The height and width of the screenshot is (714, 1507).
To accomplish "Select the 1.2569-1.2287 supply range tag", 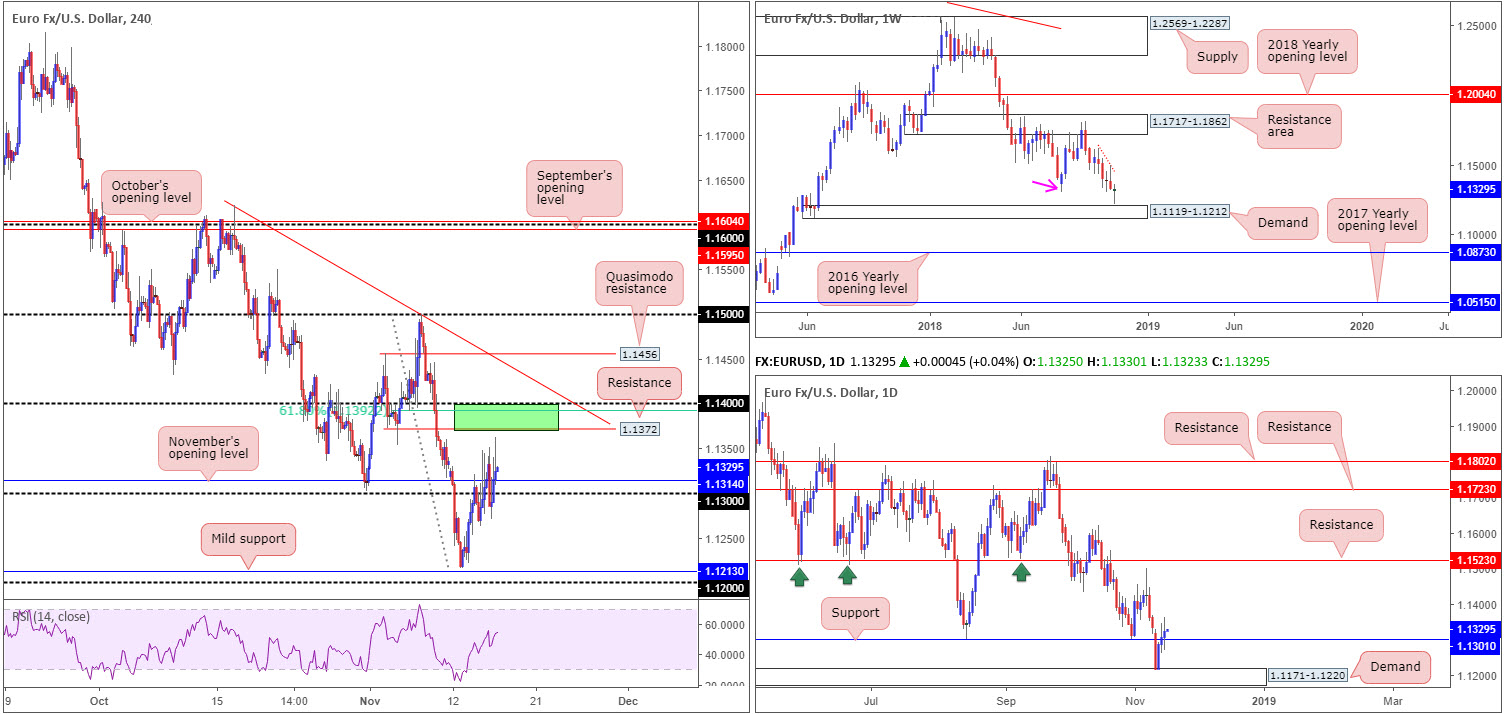I will tap(1190, 23).
